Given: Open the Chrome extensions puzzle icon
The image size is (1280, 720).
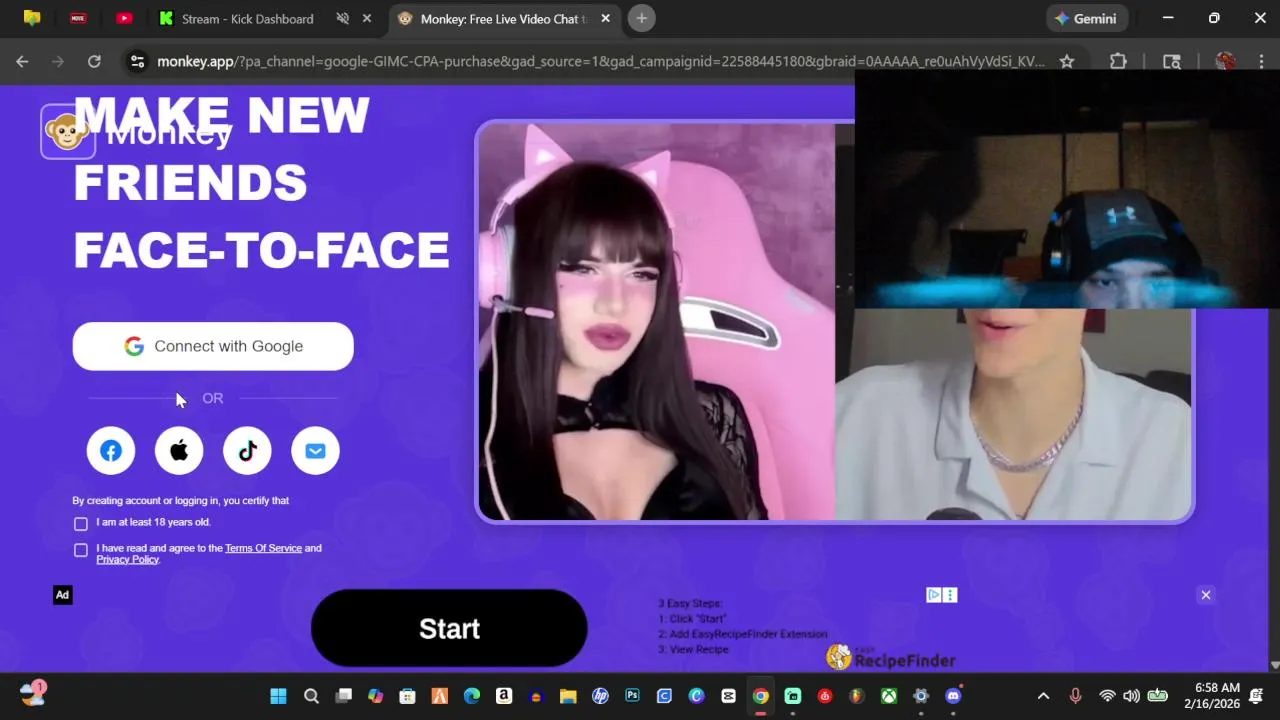Looking at the screenshot, I should 1118,61.
